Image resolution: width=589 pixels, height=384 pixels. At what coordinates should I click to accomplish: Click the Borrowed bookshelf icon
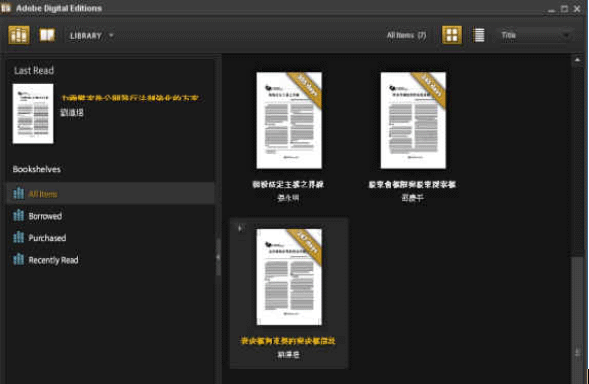point(18,216)
